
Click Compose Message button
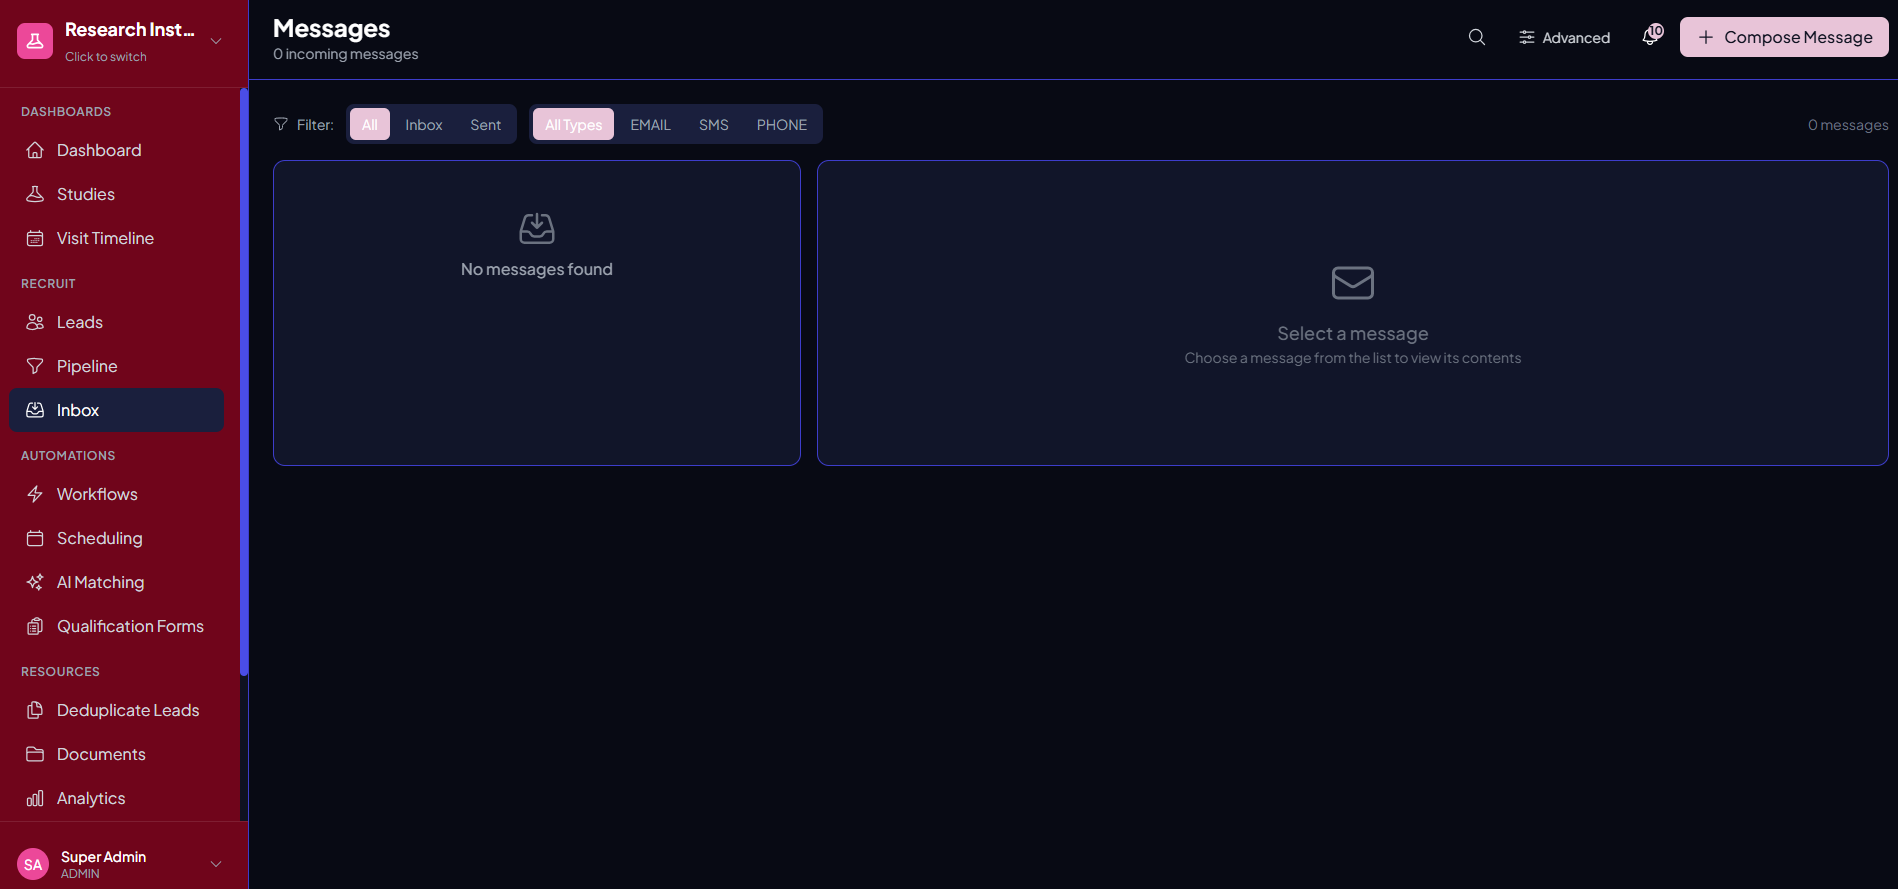[x=1784, y=37]
